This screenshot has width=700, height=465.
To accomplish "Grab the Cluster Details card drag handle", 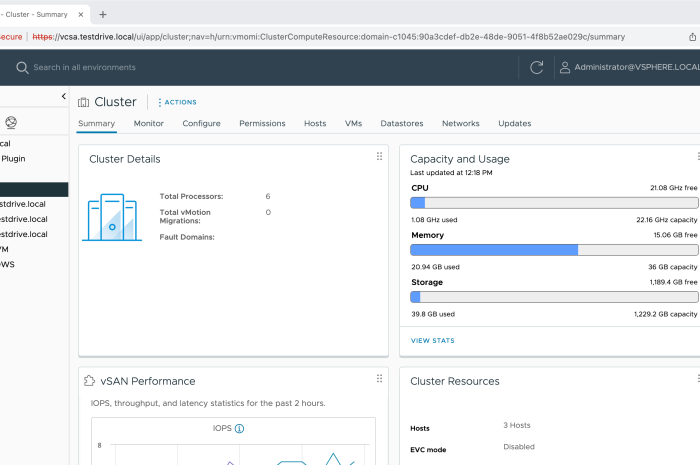I will pos(379,157).
